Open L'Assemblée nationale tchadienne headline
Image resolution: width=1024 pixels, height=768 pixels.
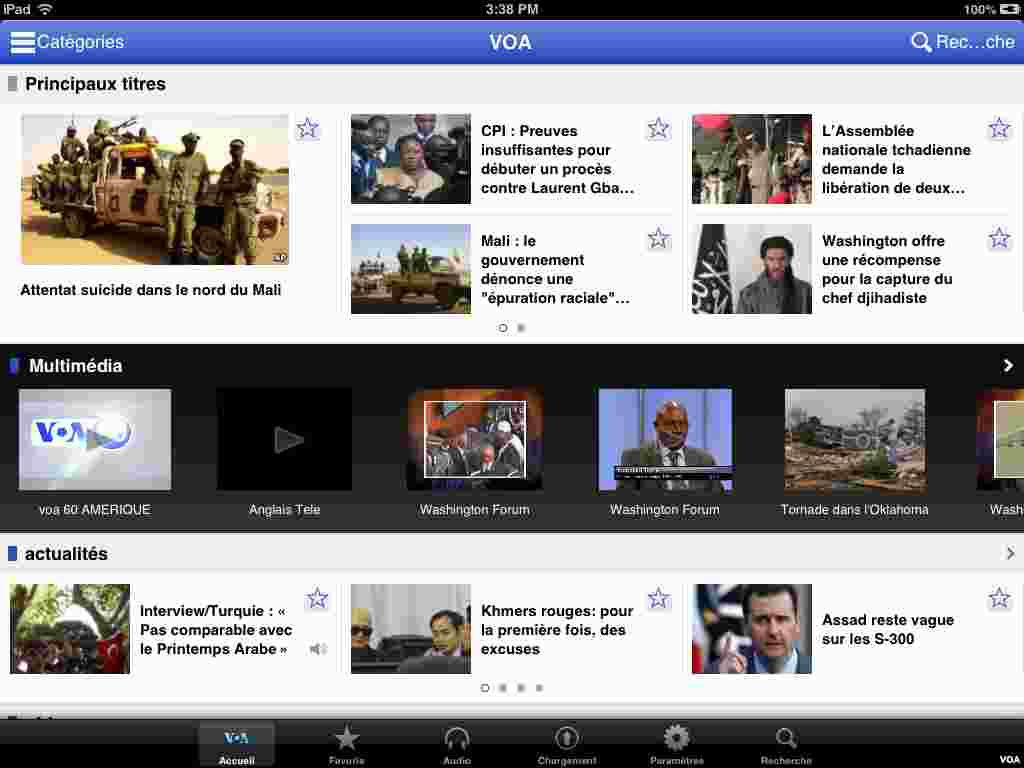pos(896,159)
